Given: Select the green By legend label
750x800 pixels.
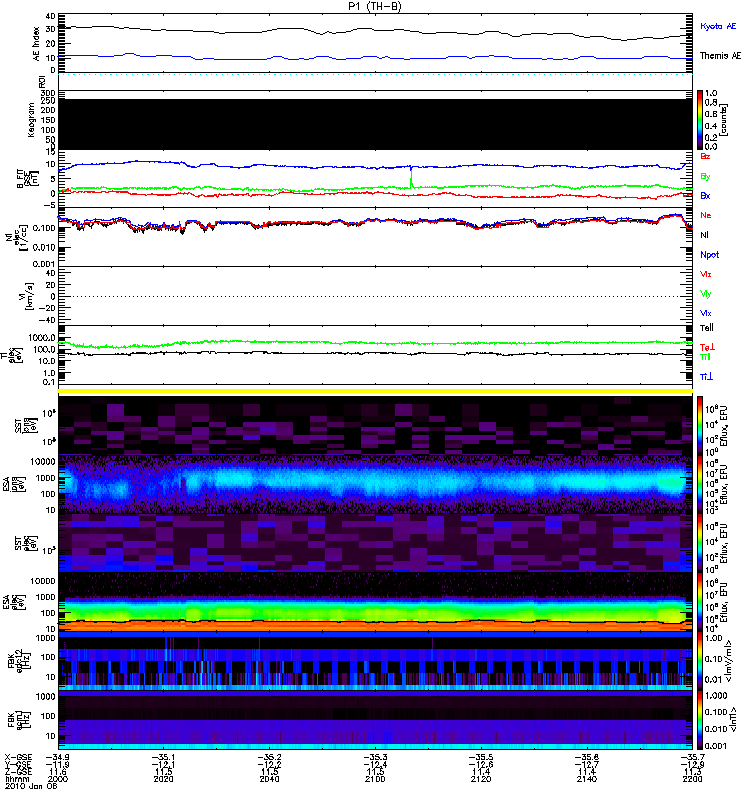Looking at the screenshot, I should [705, 176].
